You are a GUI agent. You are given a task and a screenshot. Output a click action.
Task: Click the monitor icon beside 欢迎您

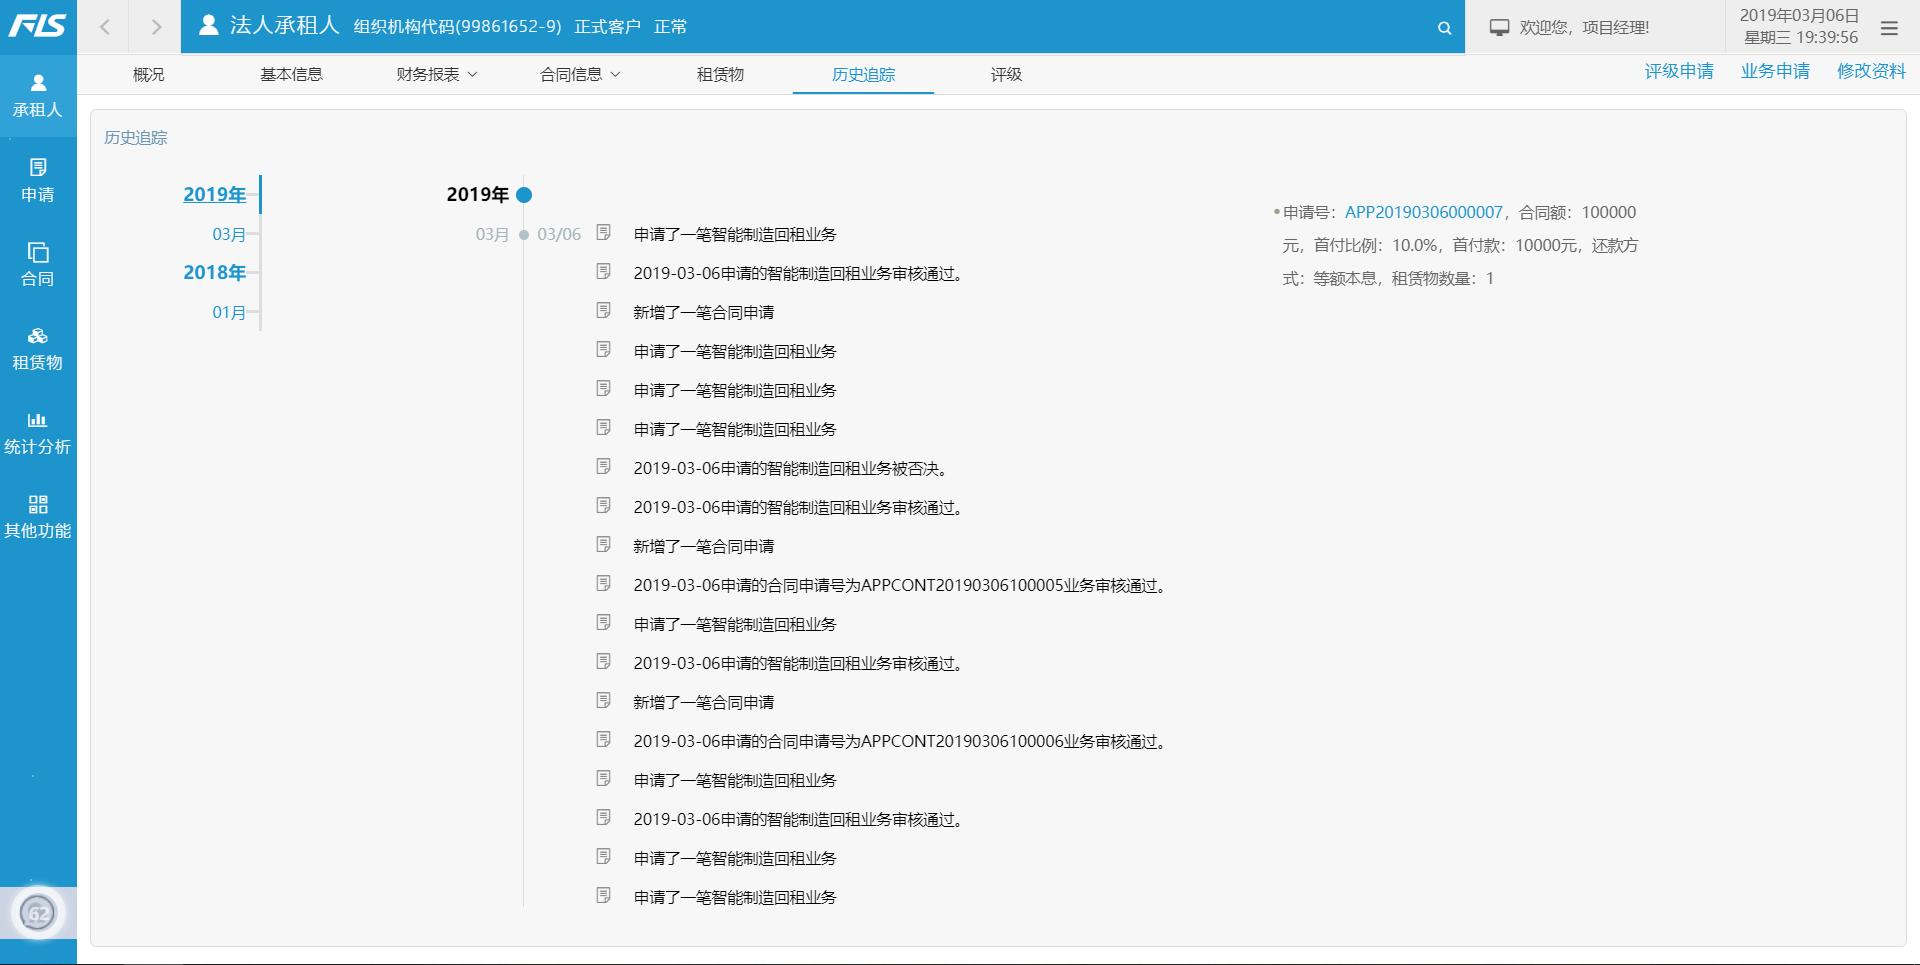pos(1497,27)
